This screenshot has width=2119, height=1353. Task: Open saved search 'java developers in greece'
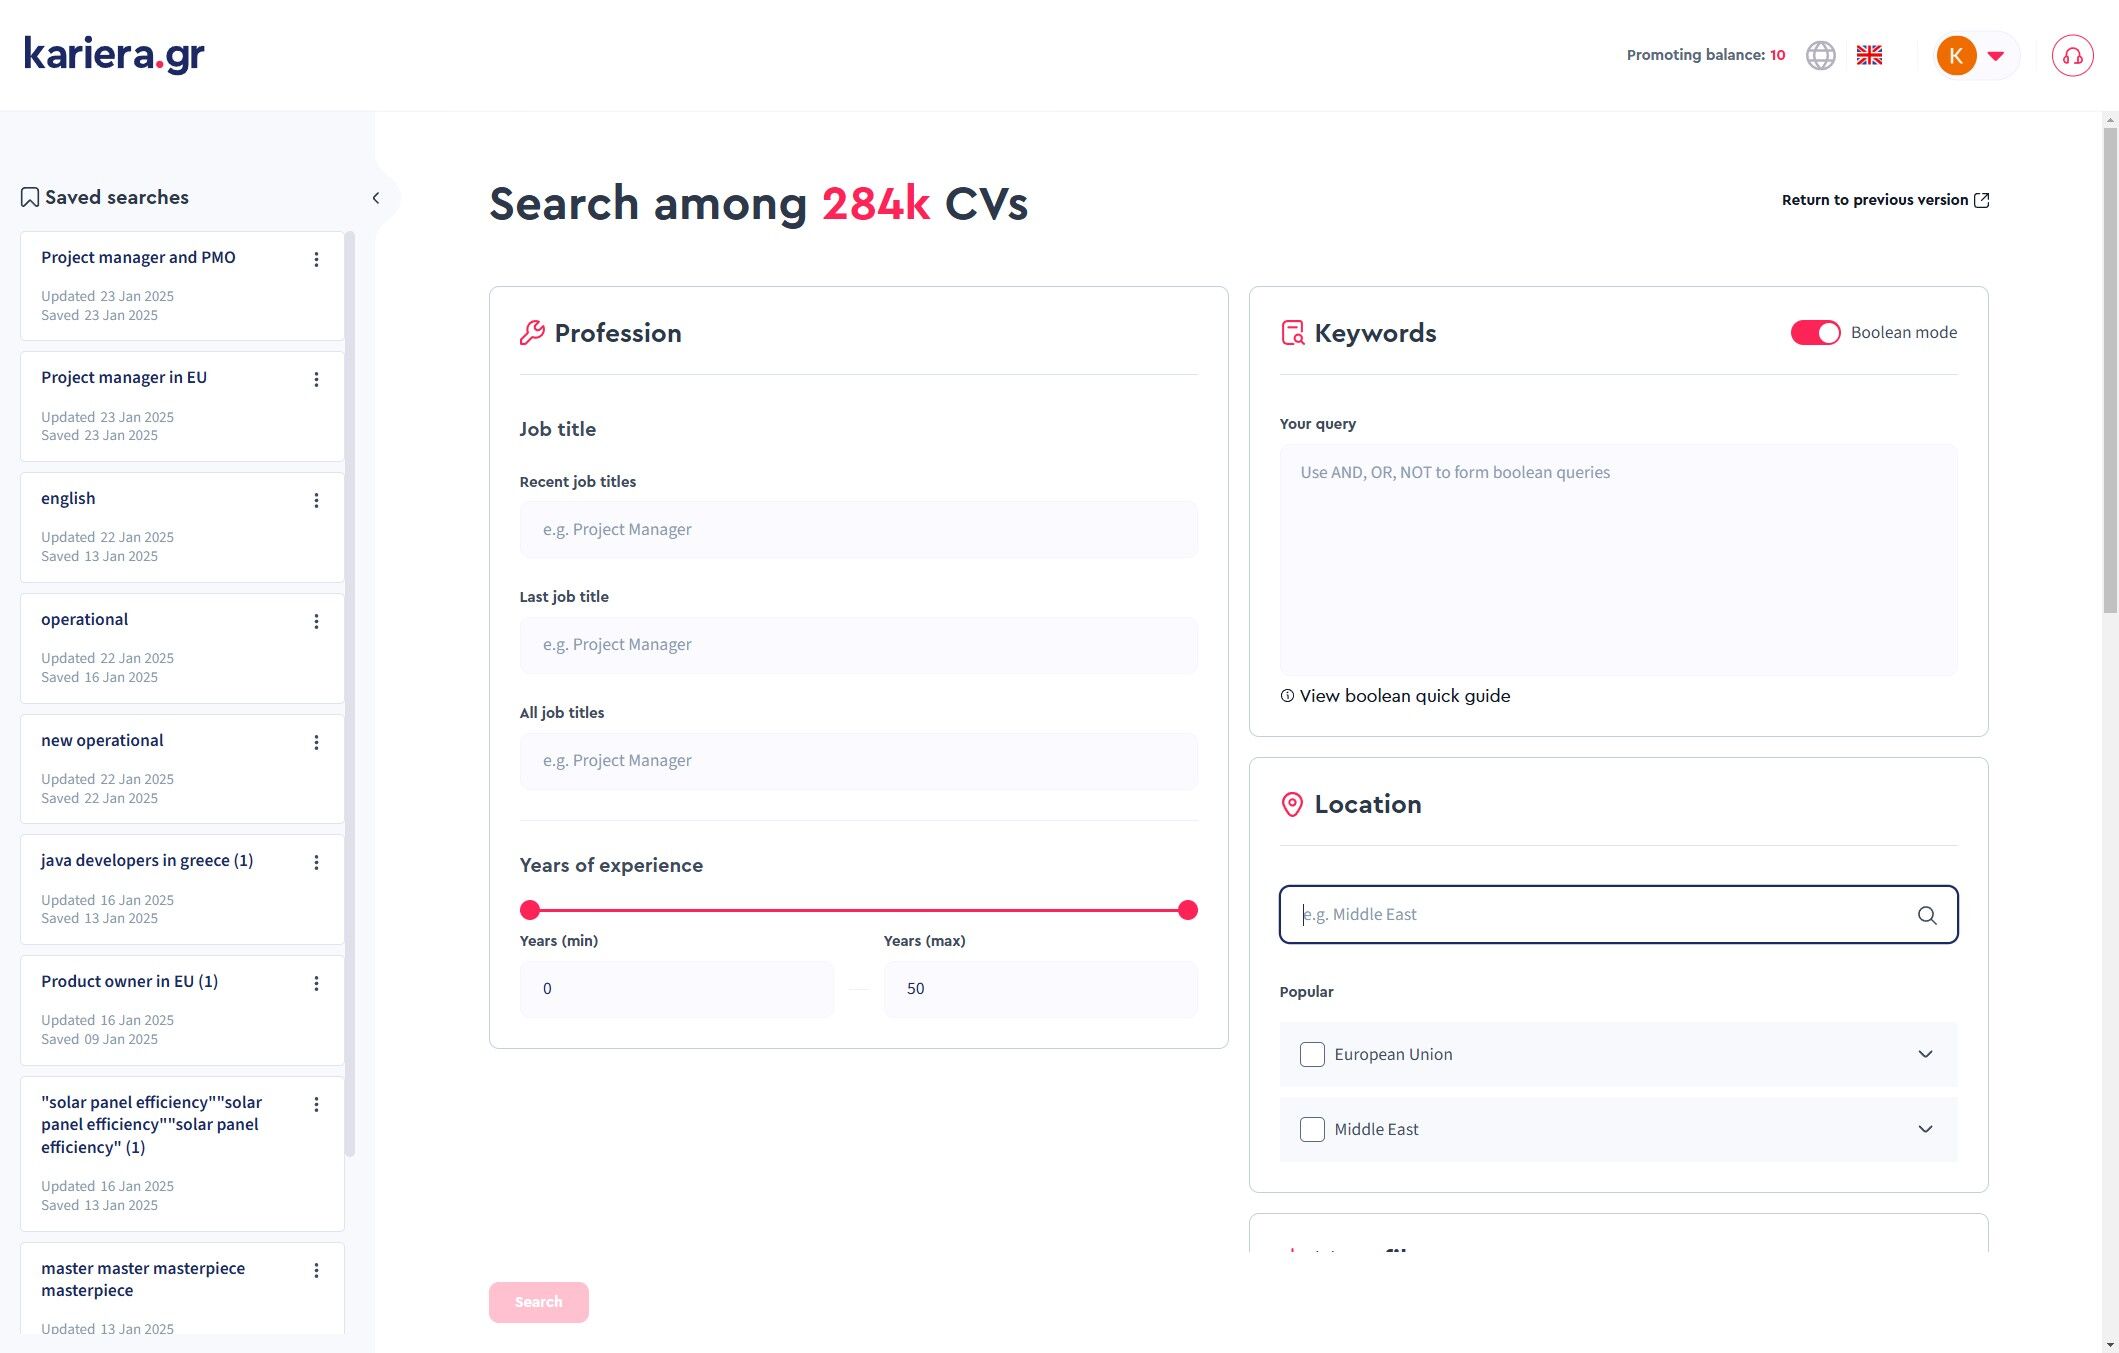click(147, 860)
